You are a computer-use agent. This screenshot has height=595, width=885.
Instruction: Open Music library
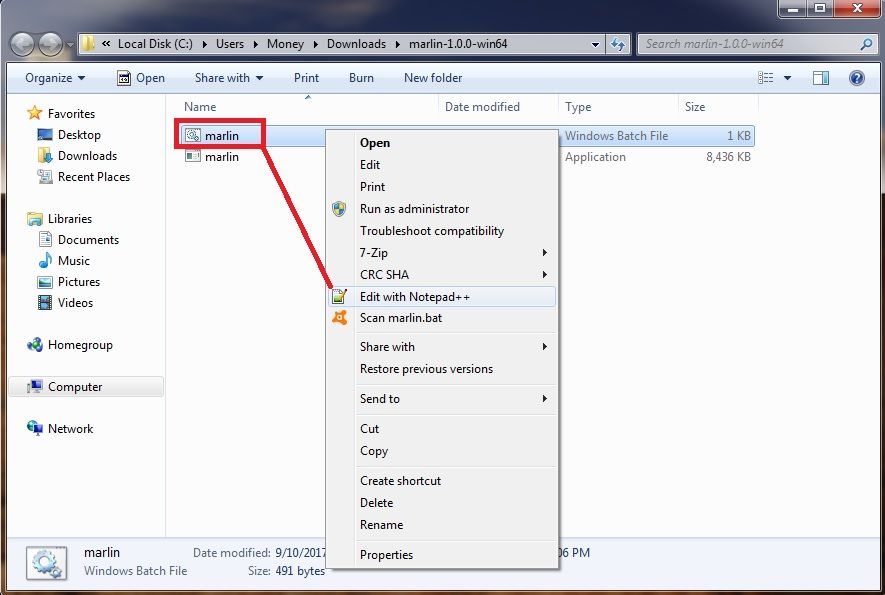coord(64,261)
